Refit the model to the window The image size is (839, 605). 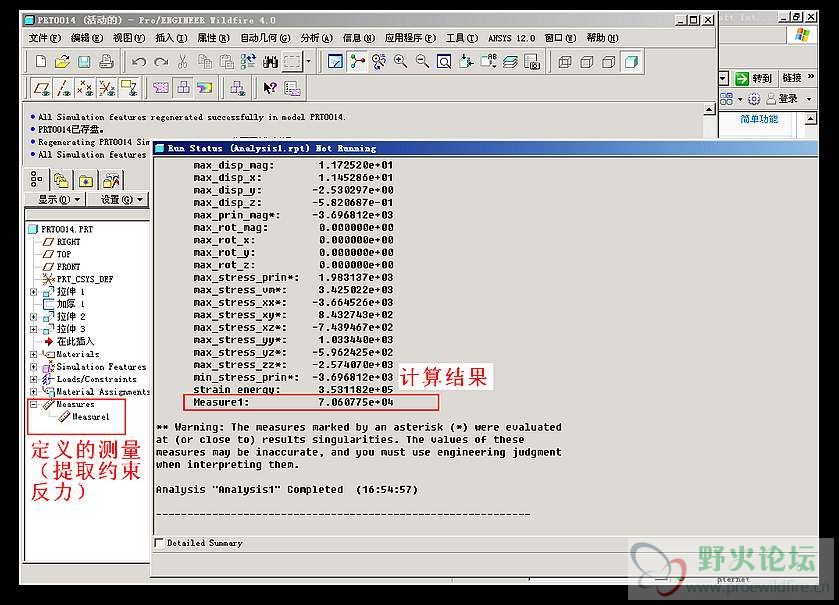tap(444, 62)
